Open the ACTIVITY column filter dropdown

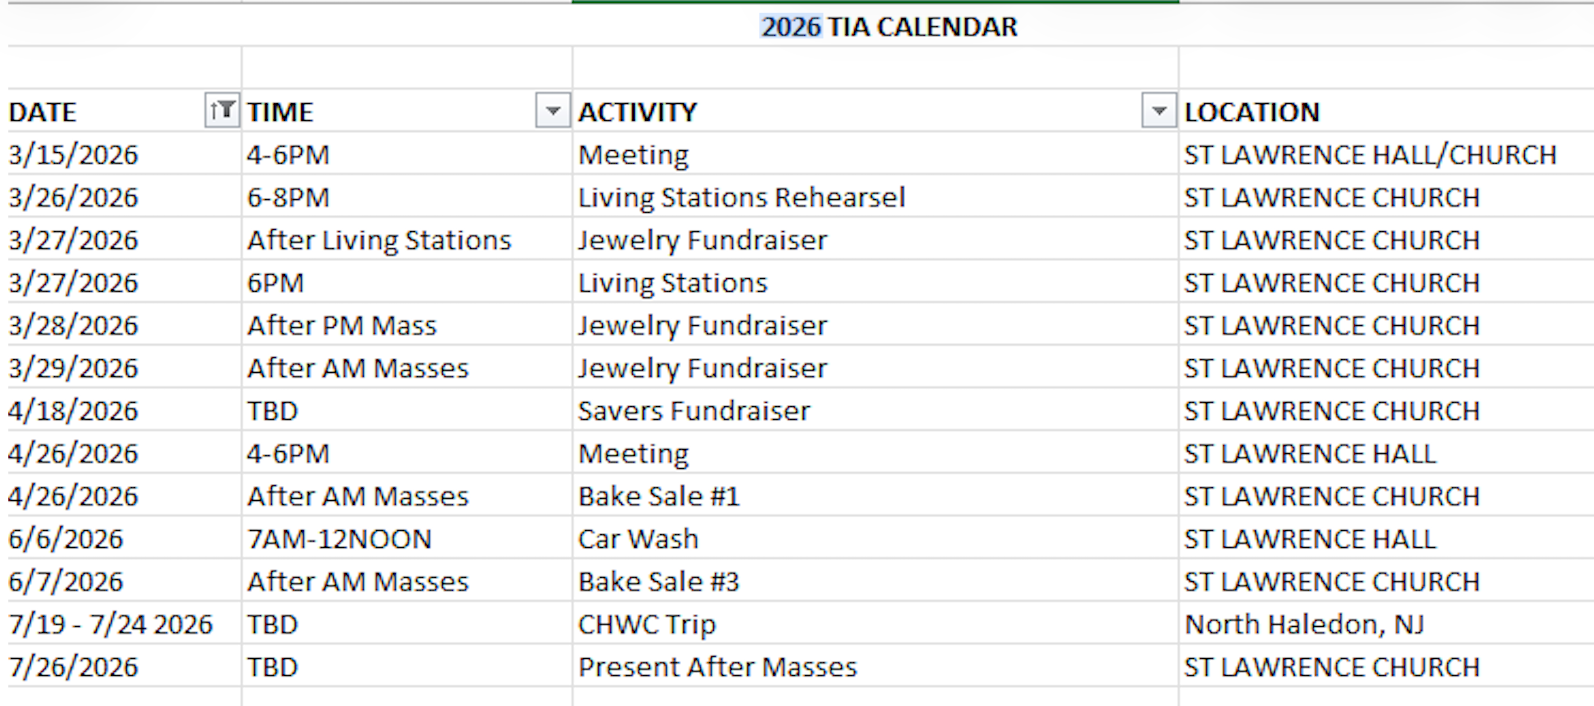[1158, 111]
